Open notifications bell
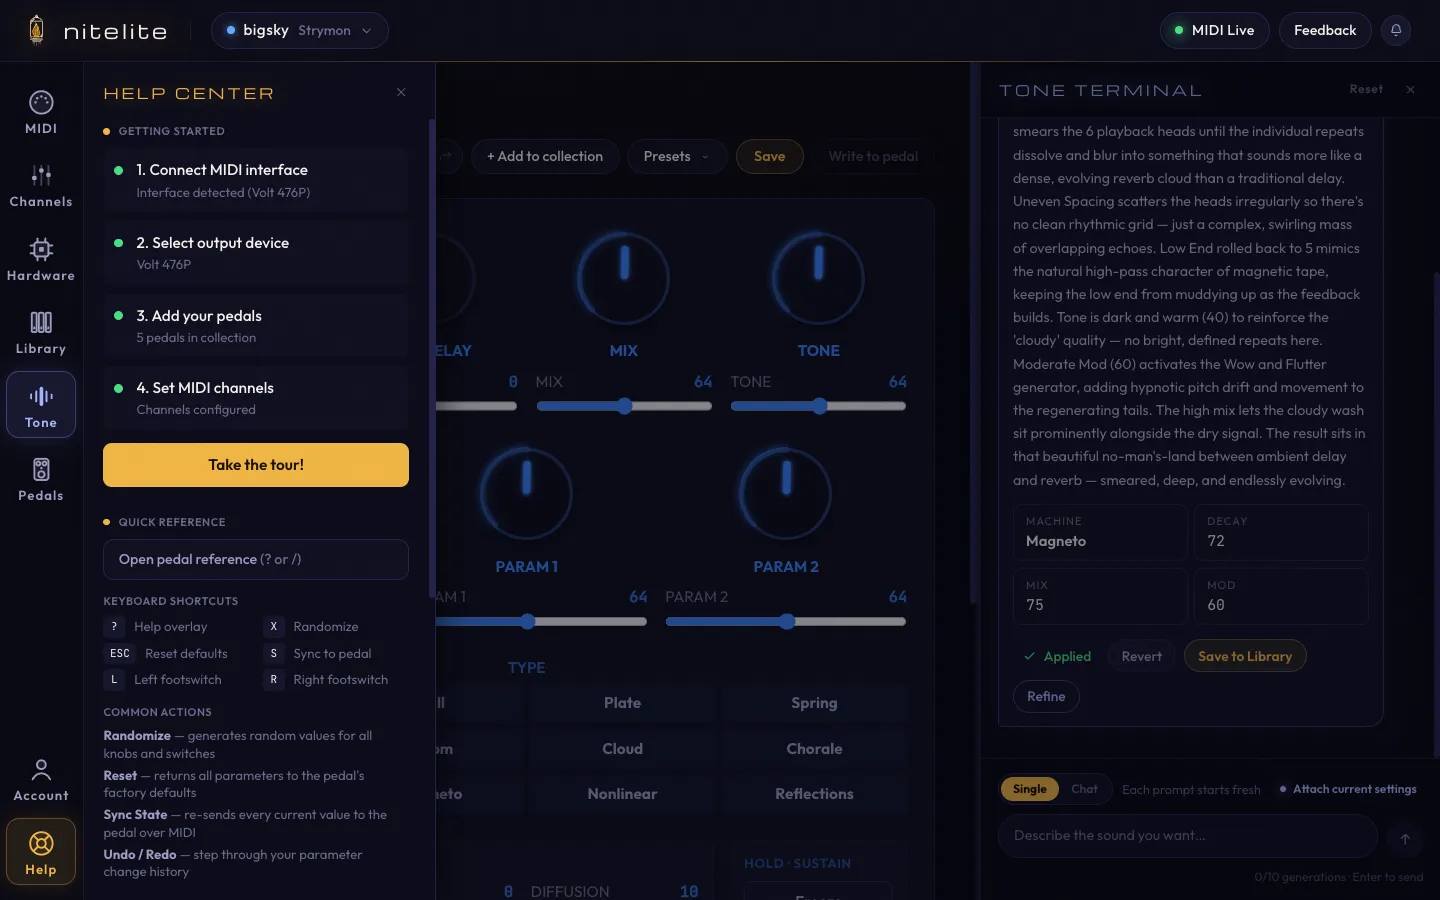1440x900 pixels. pos(1396,30)
